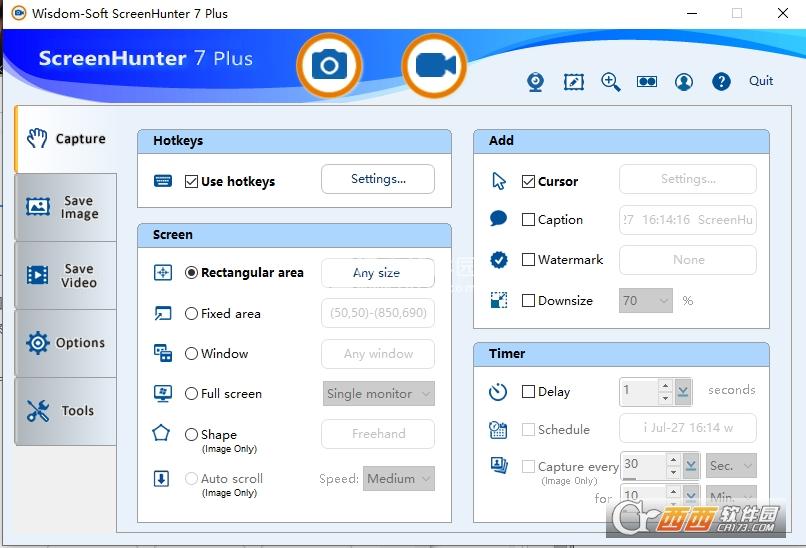This screenshot has width=806, height=548.
Task: Click the Watermark None button
Action: [688, 260]
